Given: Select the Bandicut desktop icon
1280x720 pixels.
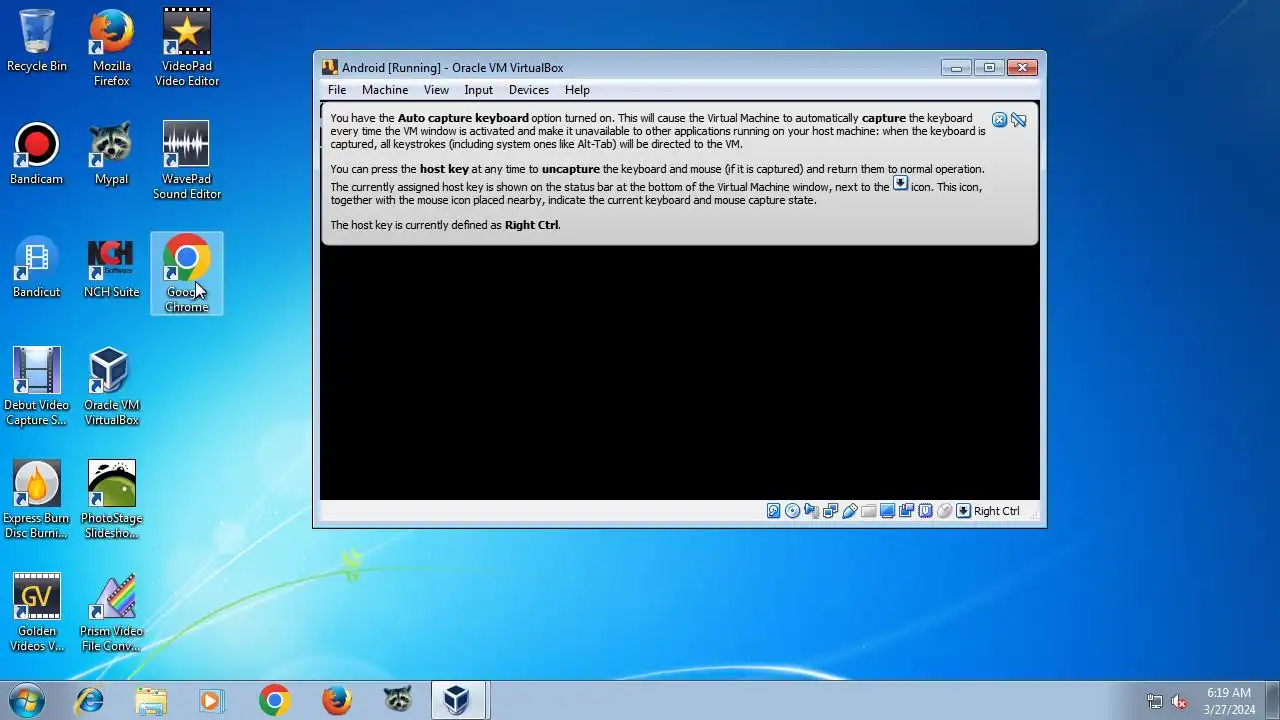Looking at the screenshot, I should 37,268.
